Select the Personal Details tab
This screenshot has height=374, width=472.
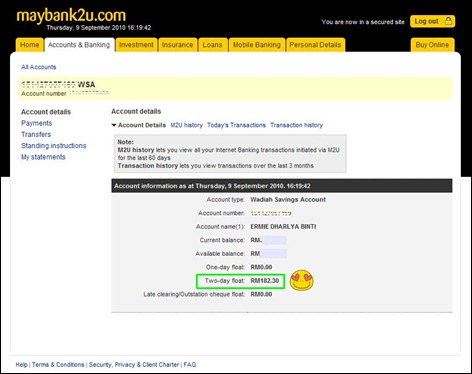tap(315, 45)
